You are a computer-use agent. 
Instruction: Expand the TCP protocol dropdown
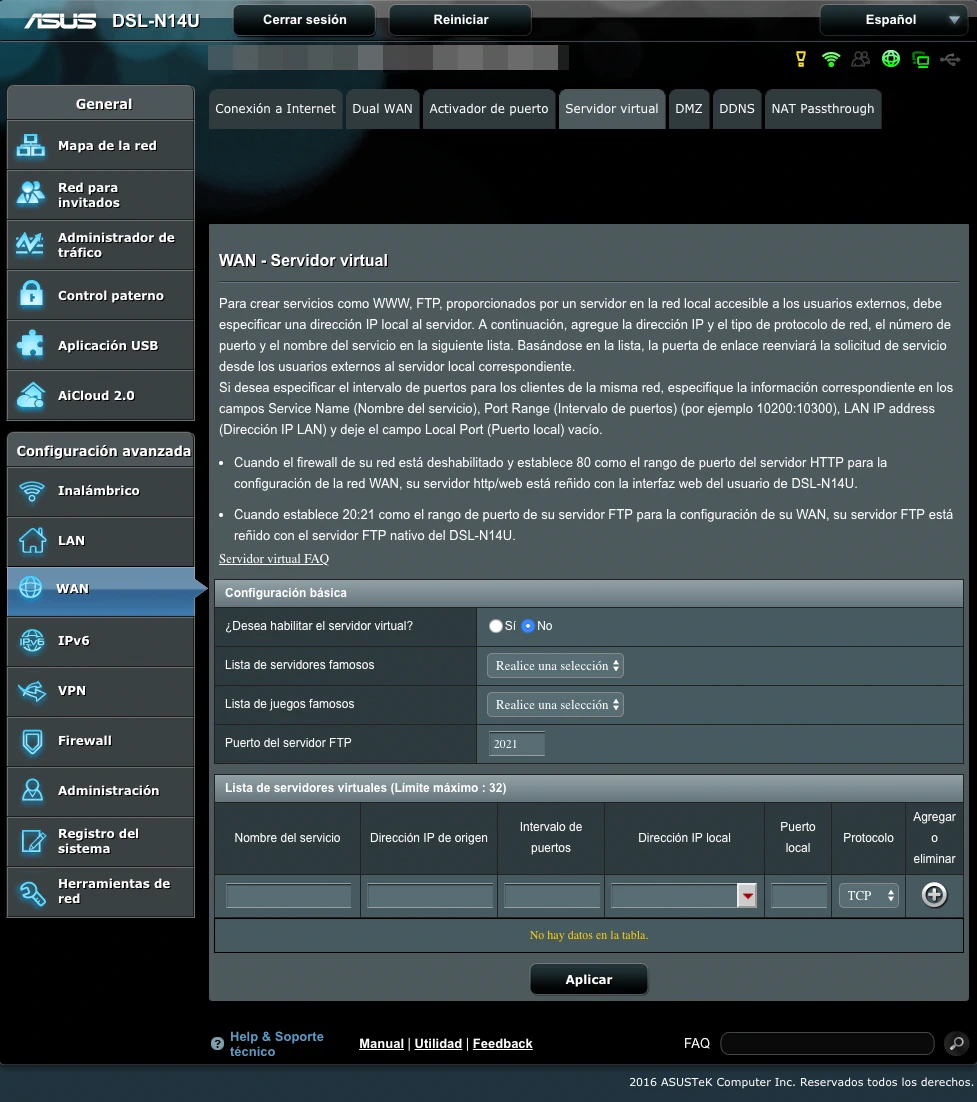point(868,896)
